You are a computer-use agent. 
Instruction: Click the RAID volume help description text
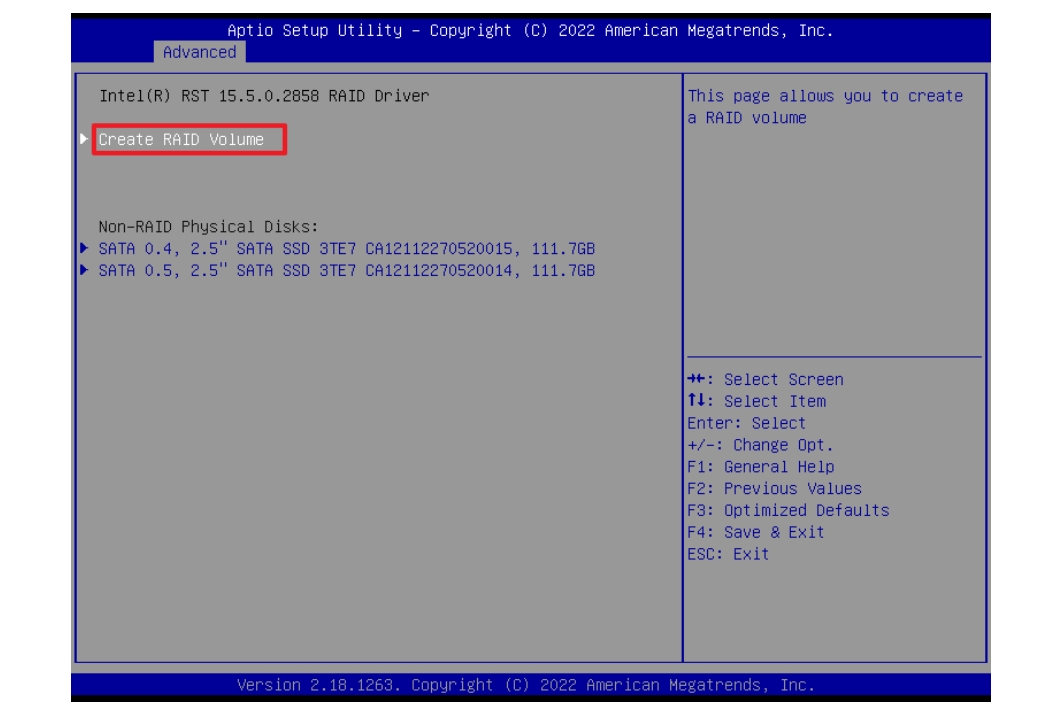[x=825, y=107]
